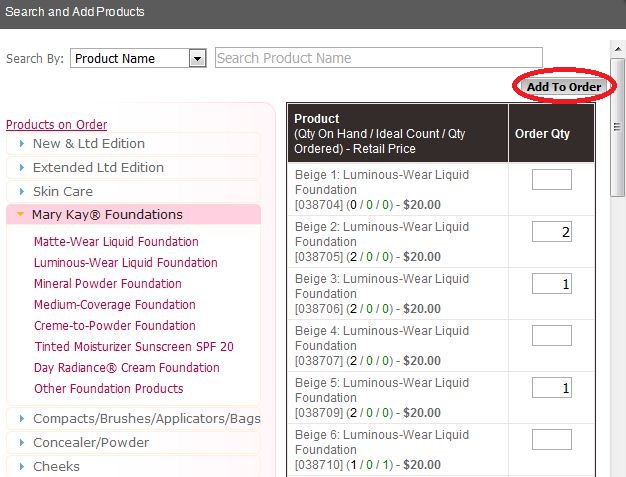Click the Search Product Name field
Viewport: 626px width, 477px height.
[378, 58]
